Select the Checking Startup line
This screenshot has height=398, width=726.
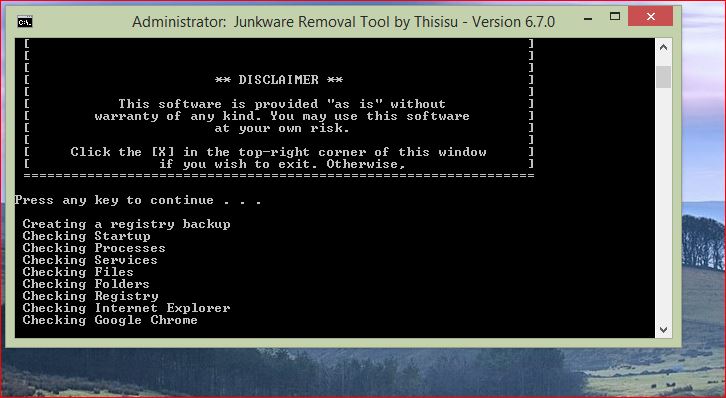pyautogui.click(x=87, y=236)
